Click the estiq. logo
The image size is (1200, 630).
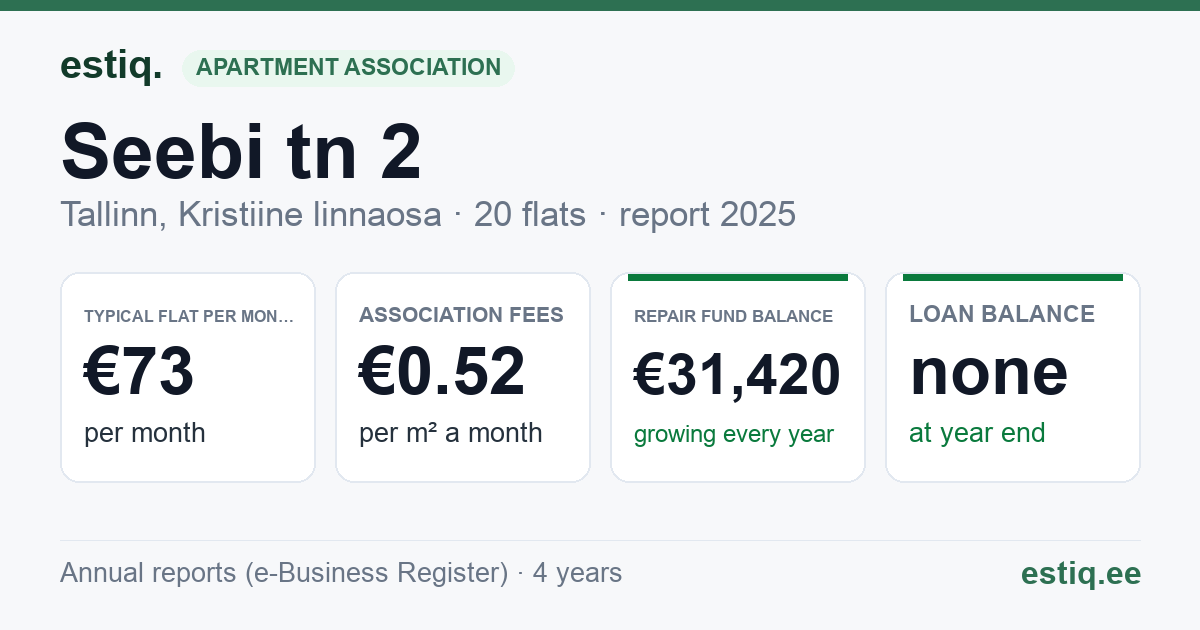click(111, 66)
